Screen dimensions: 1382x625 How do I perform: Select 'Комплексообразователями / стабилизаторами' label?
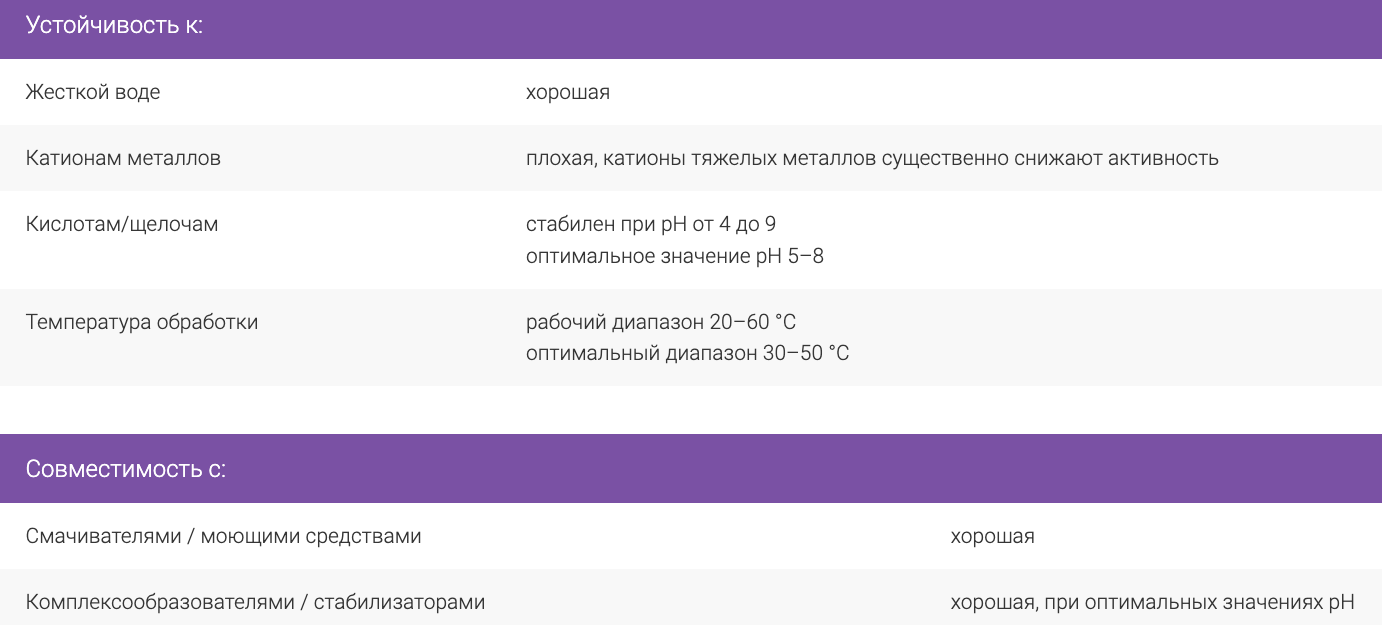255,602
